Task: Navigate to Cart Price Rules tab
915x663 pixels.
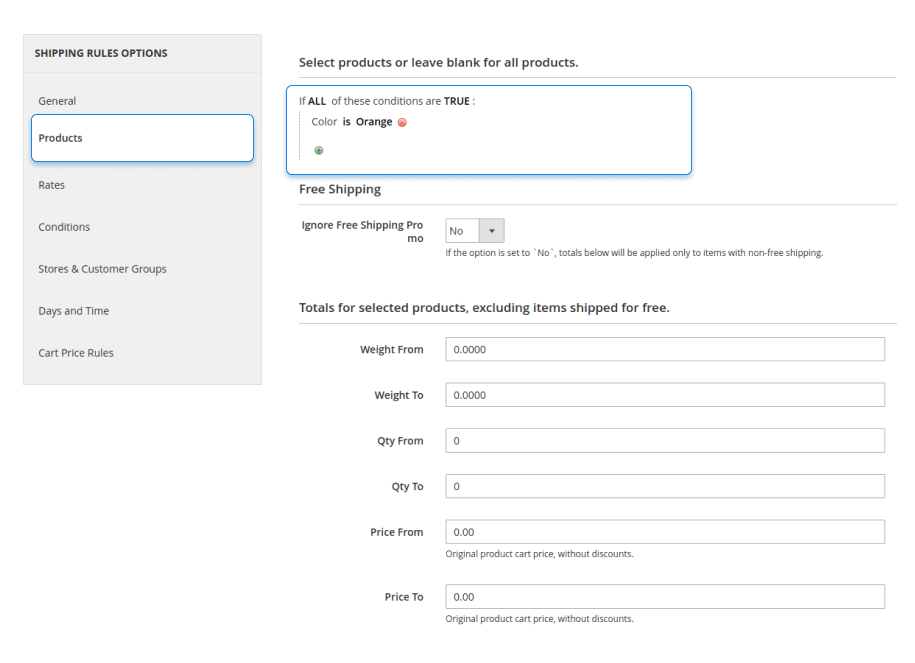Action: (76, 353)
